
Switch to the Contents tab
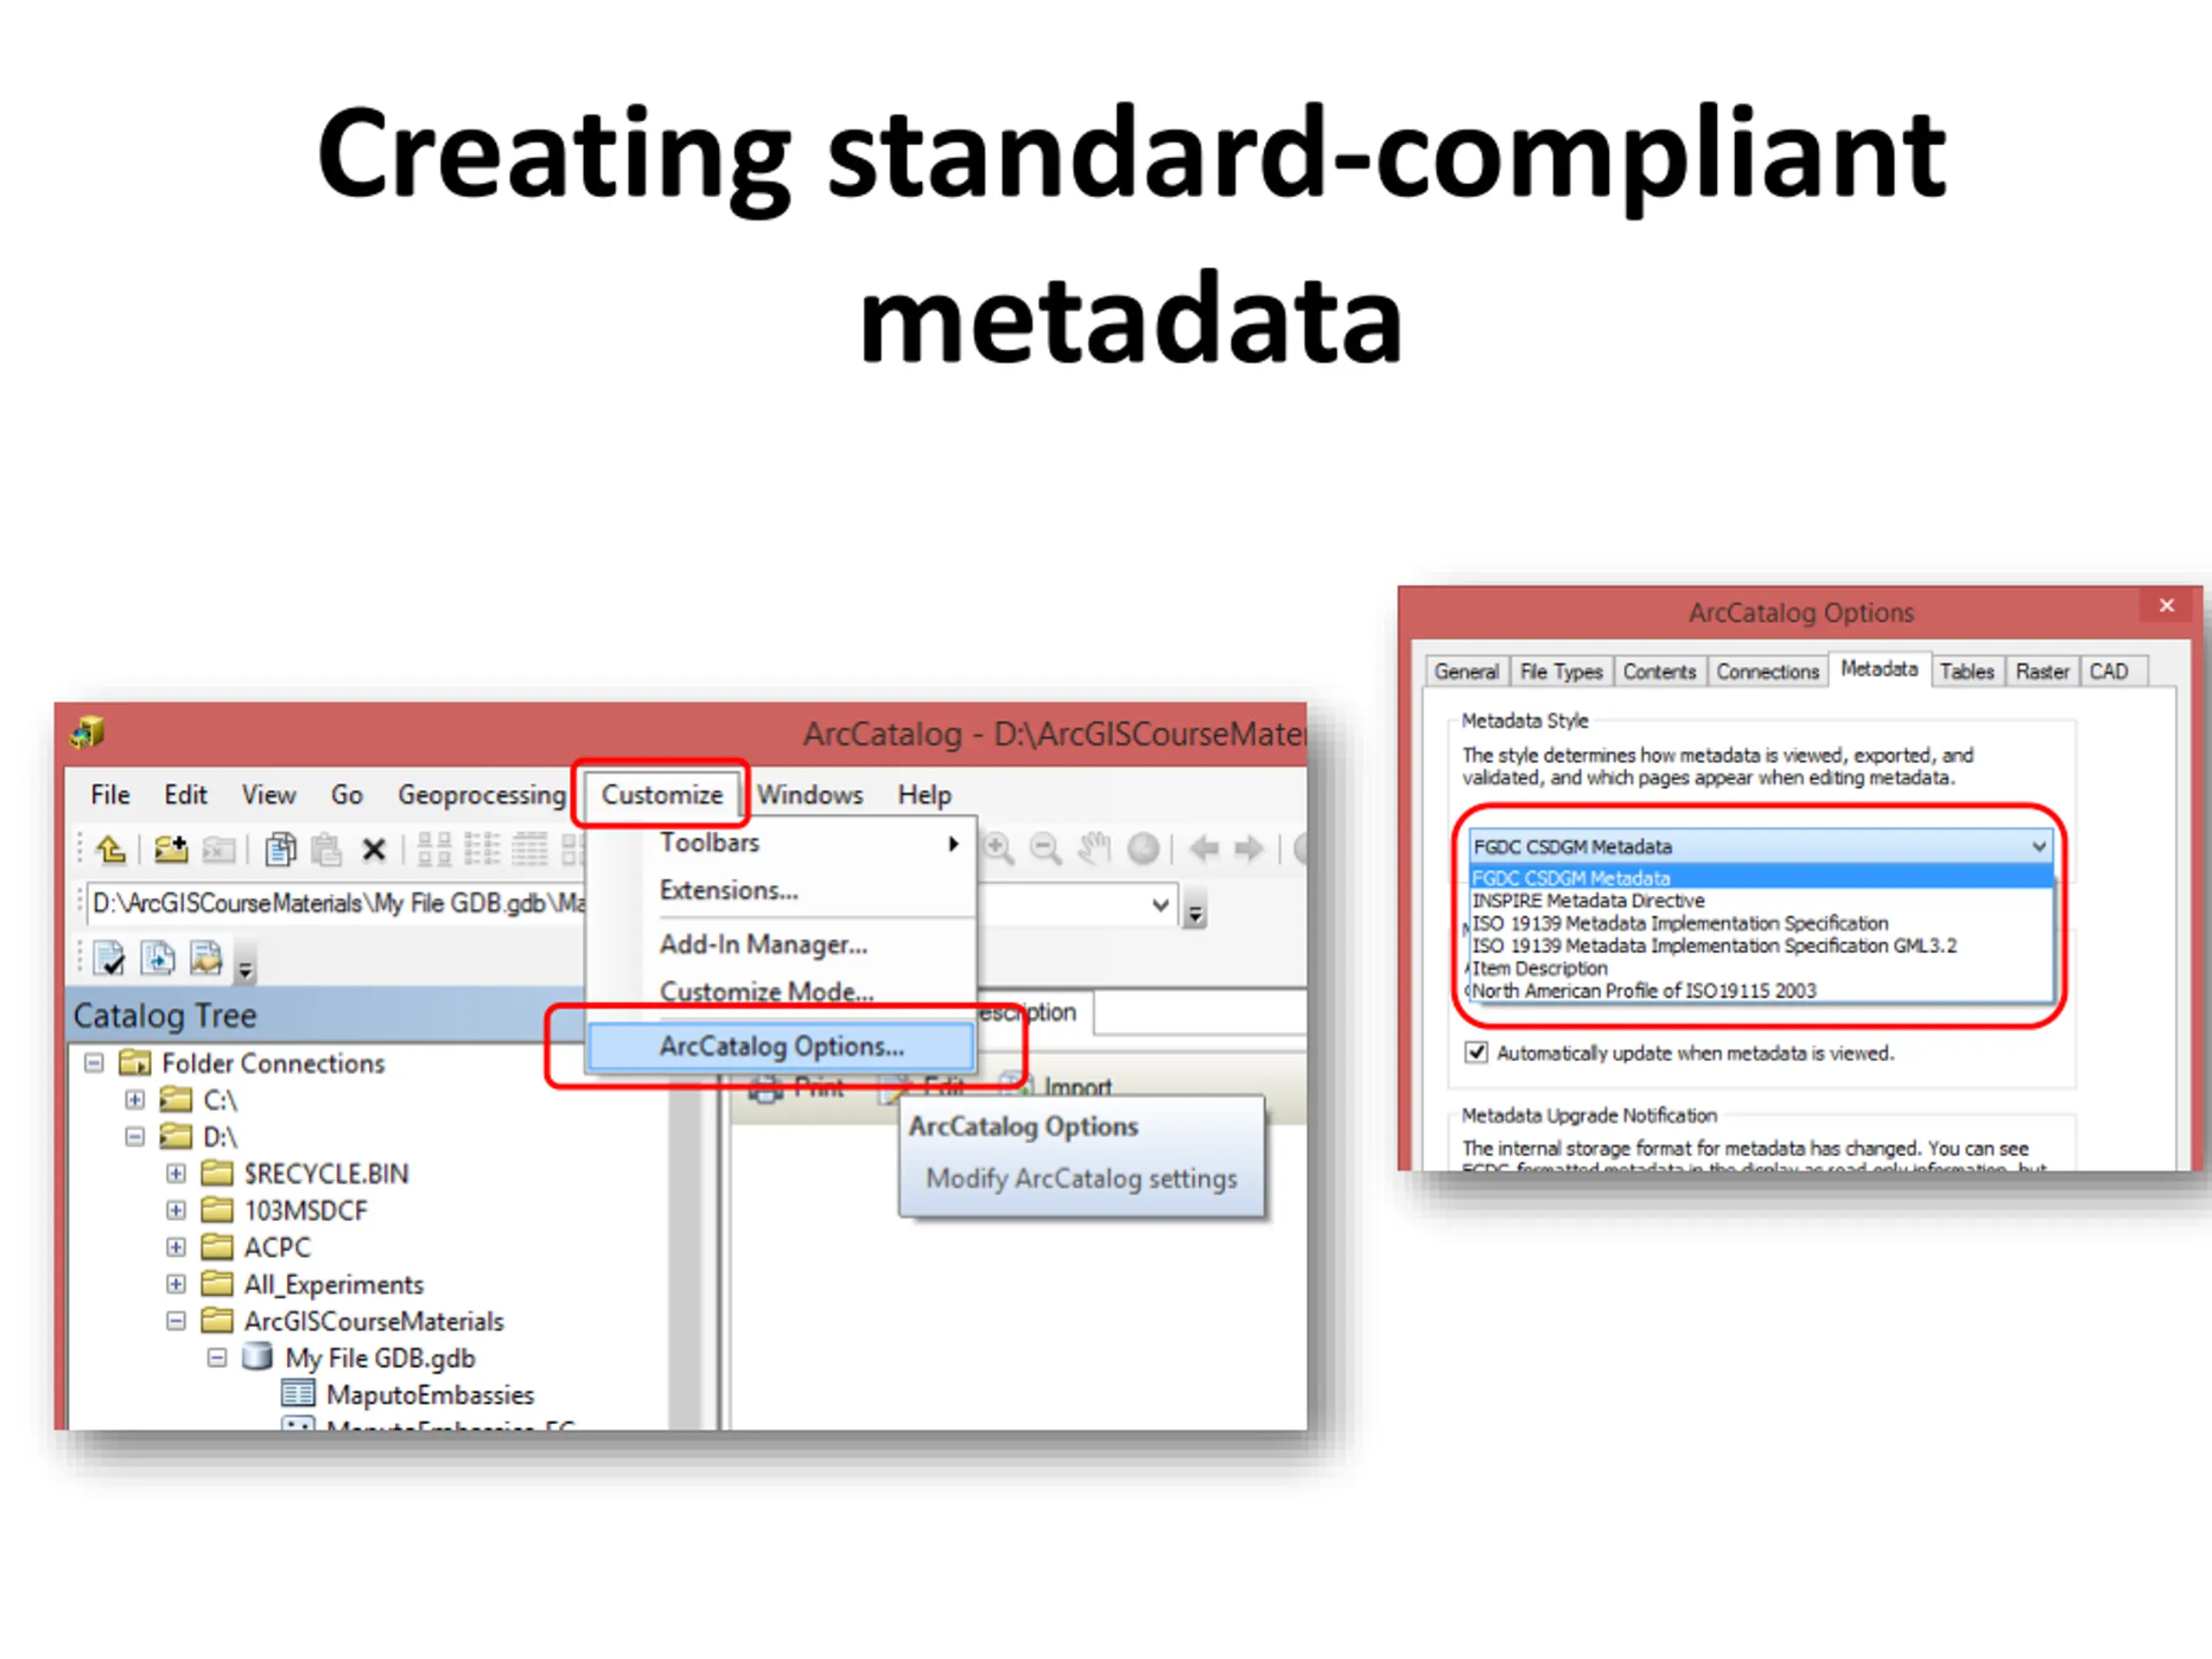[x=1659, y=671]
